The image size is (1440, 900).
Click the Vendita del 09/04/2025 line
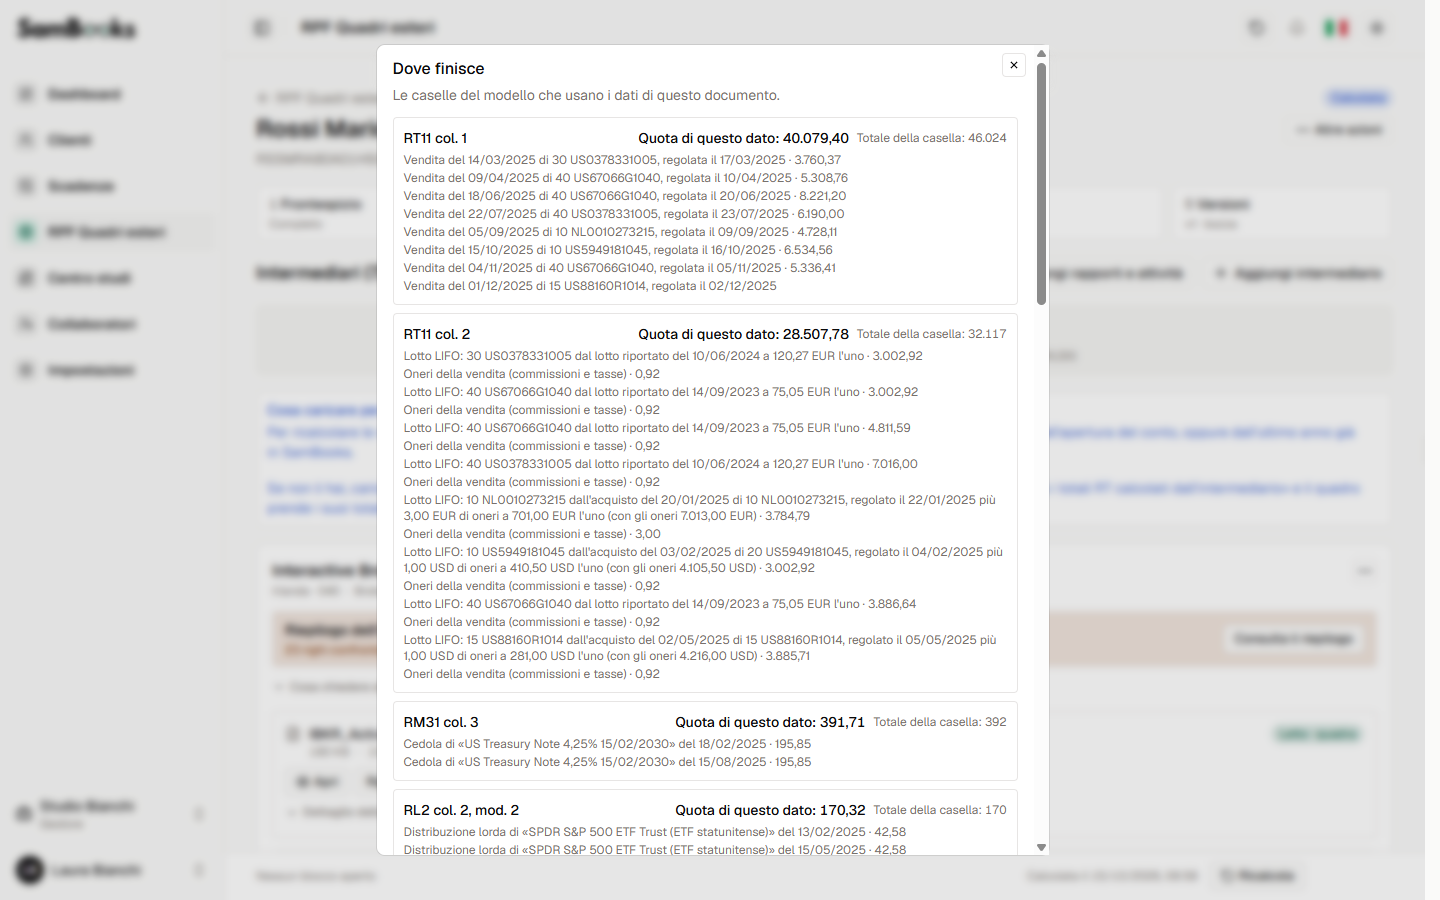pos(626,178)
